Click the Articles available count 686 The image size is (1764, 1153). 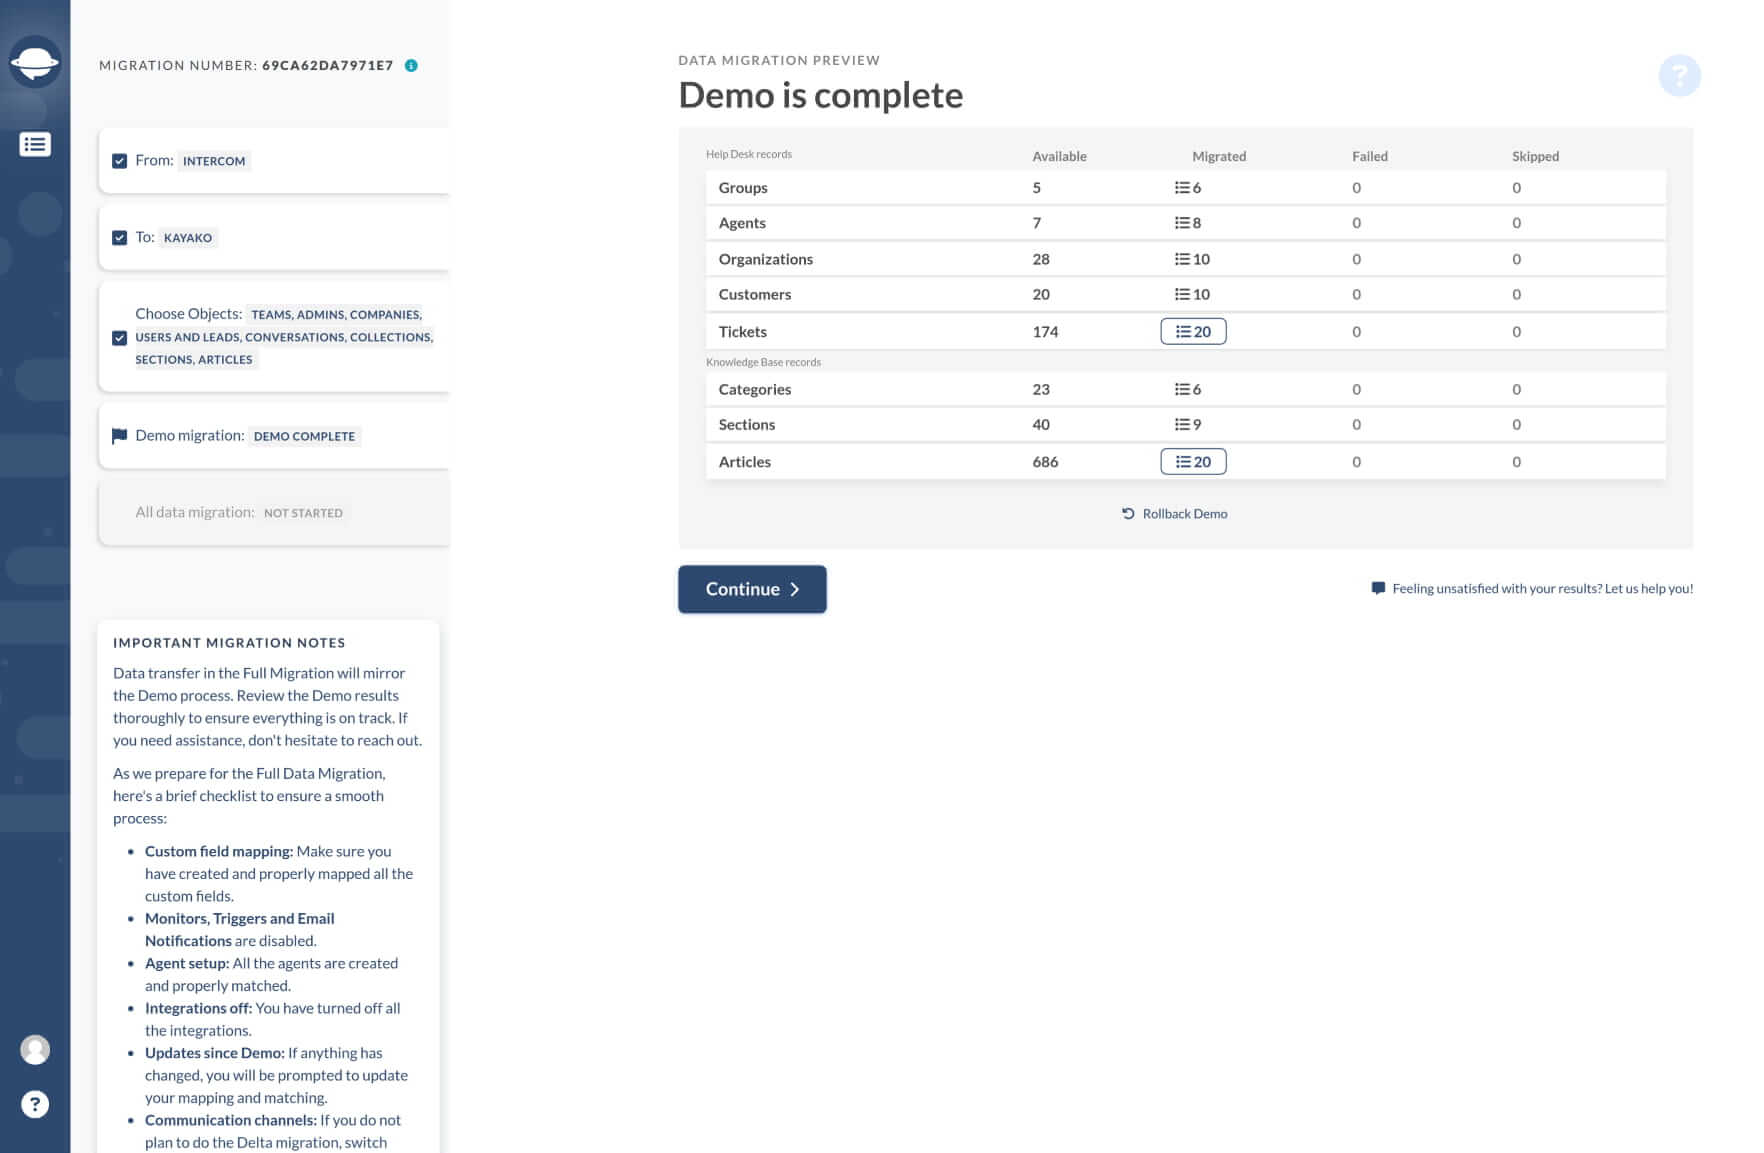[1045, 462]
